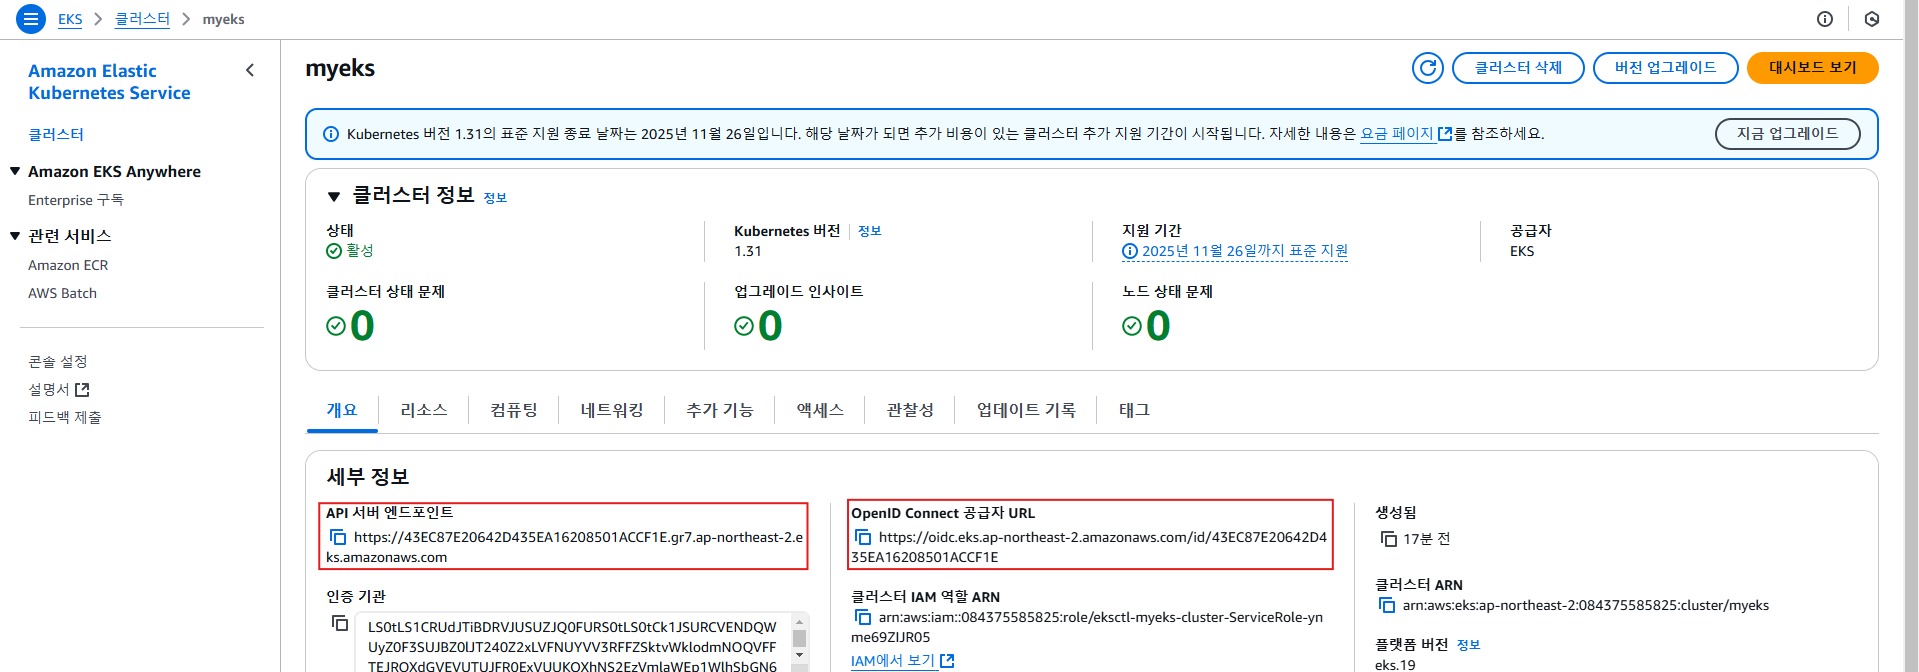Open the 액세스 tab

820,410
